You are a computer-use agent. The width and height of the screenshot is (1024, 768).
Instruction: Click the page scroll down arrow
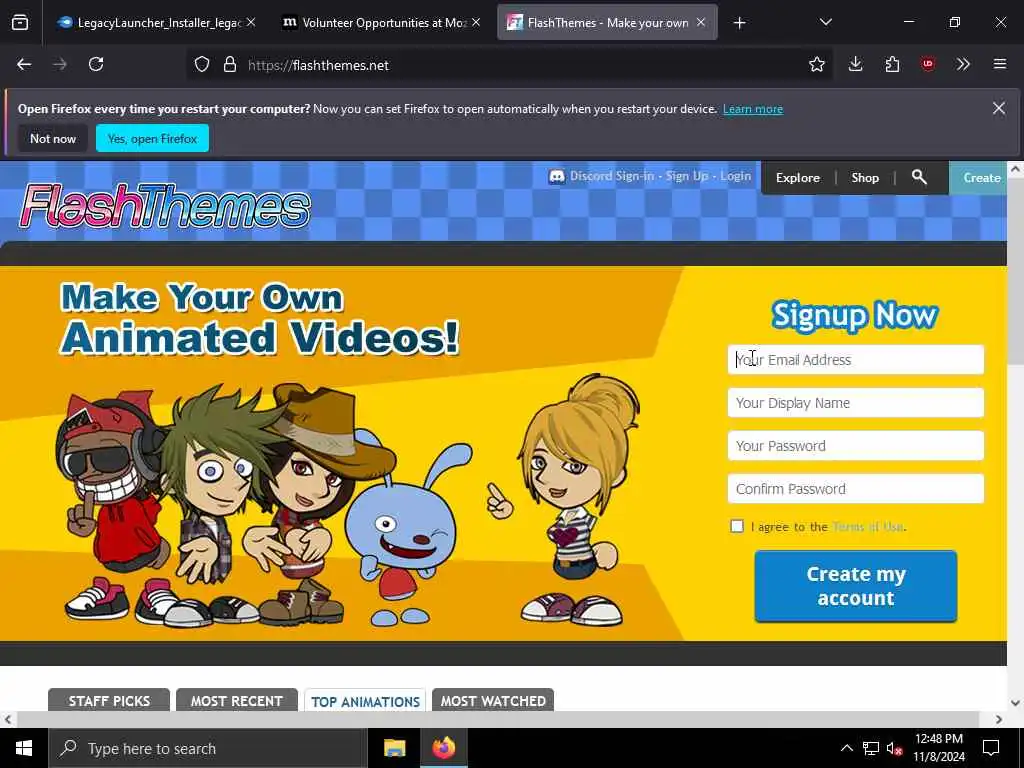coord(1016,703)
